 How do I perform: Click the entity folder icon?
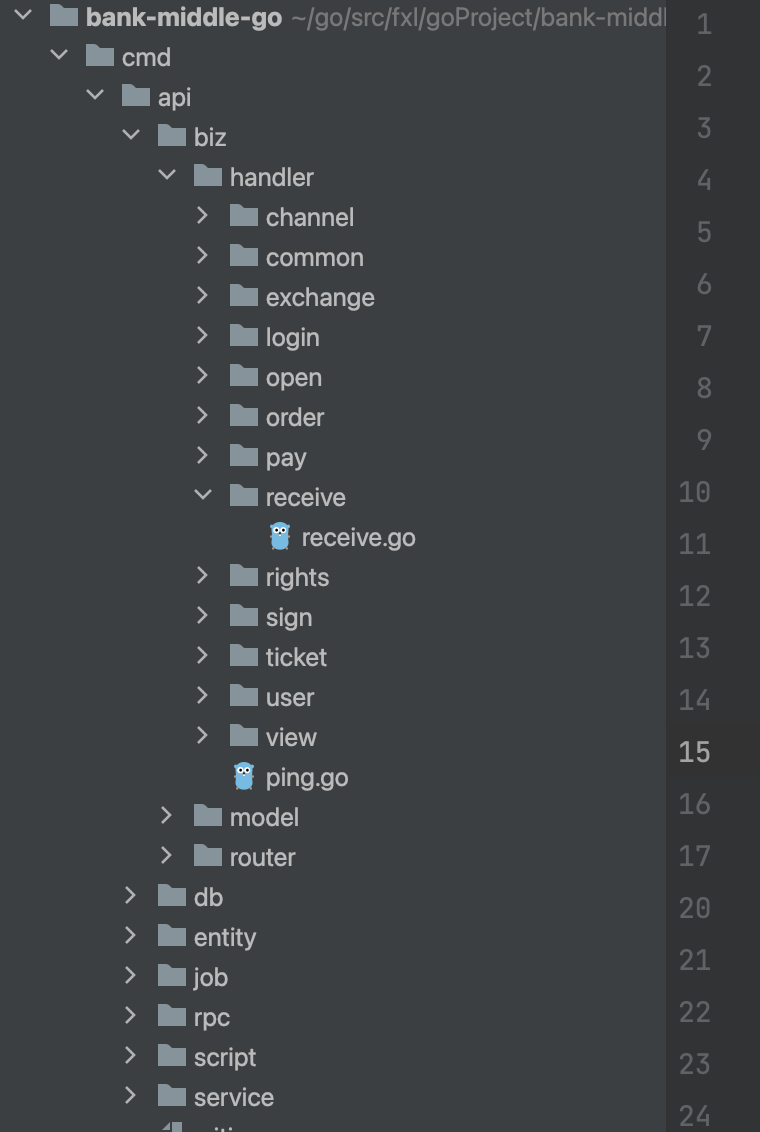[x=172, y=936]
